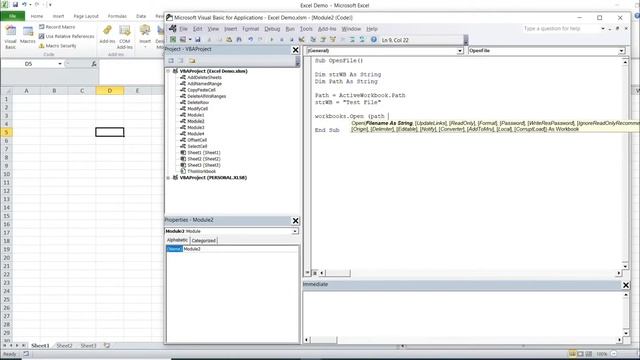Switch to Procedure View at code window bottom
640x360 pixels.
pyautogui.click(x=307, y=272)
